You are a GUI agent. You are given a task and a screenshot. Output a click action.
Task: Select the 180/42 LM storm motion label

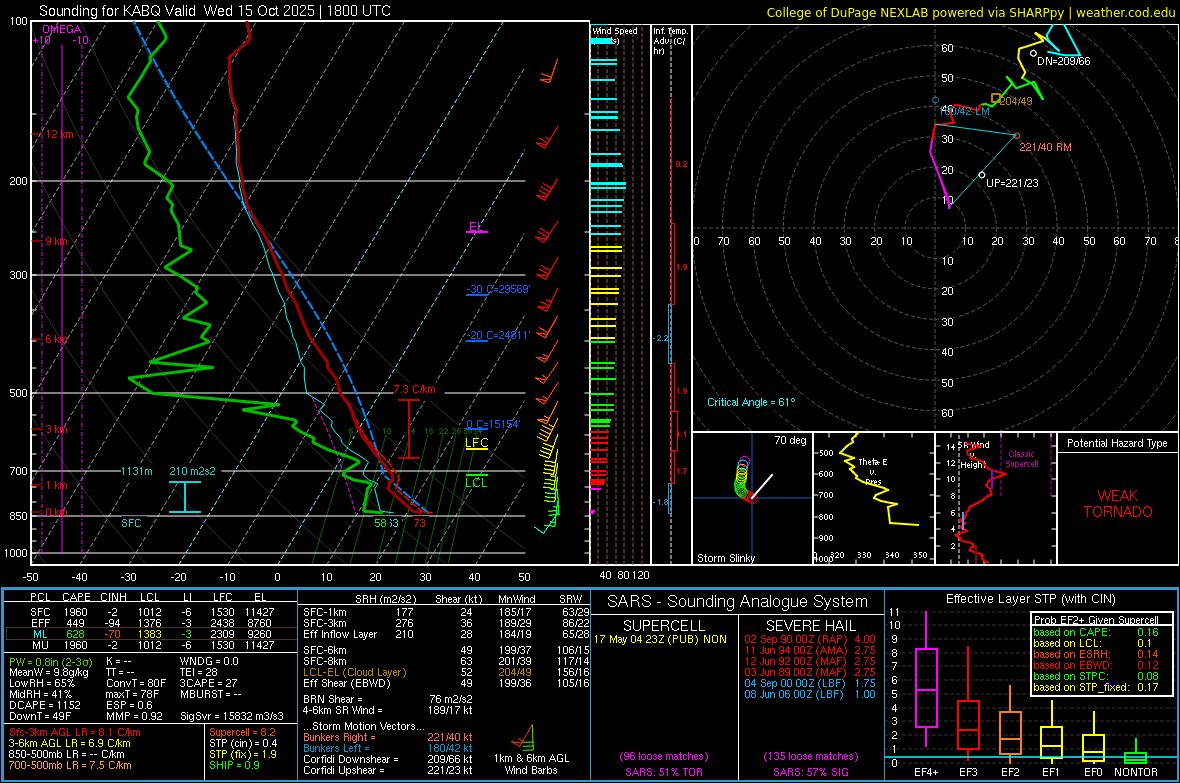965,111
